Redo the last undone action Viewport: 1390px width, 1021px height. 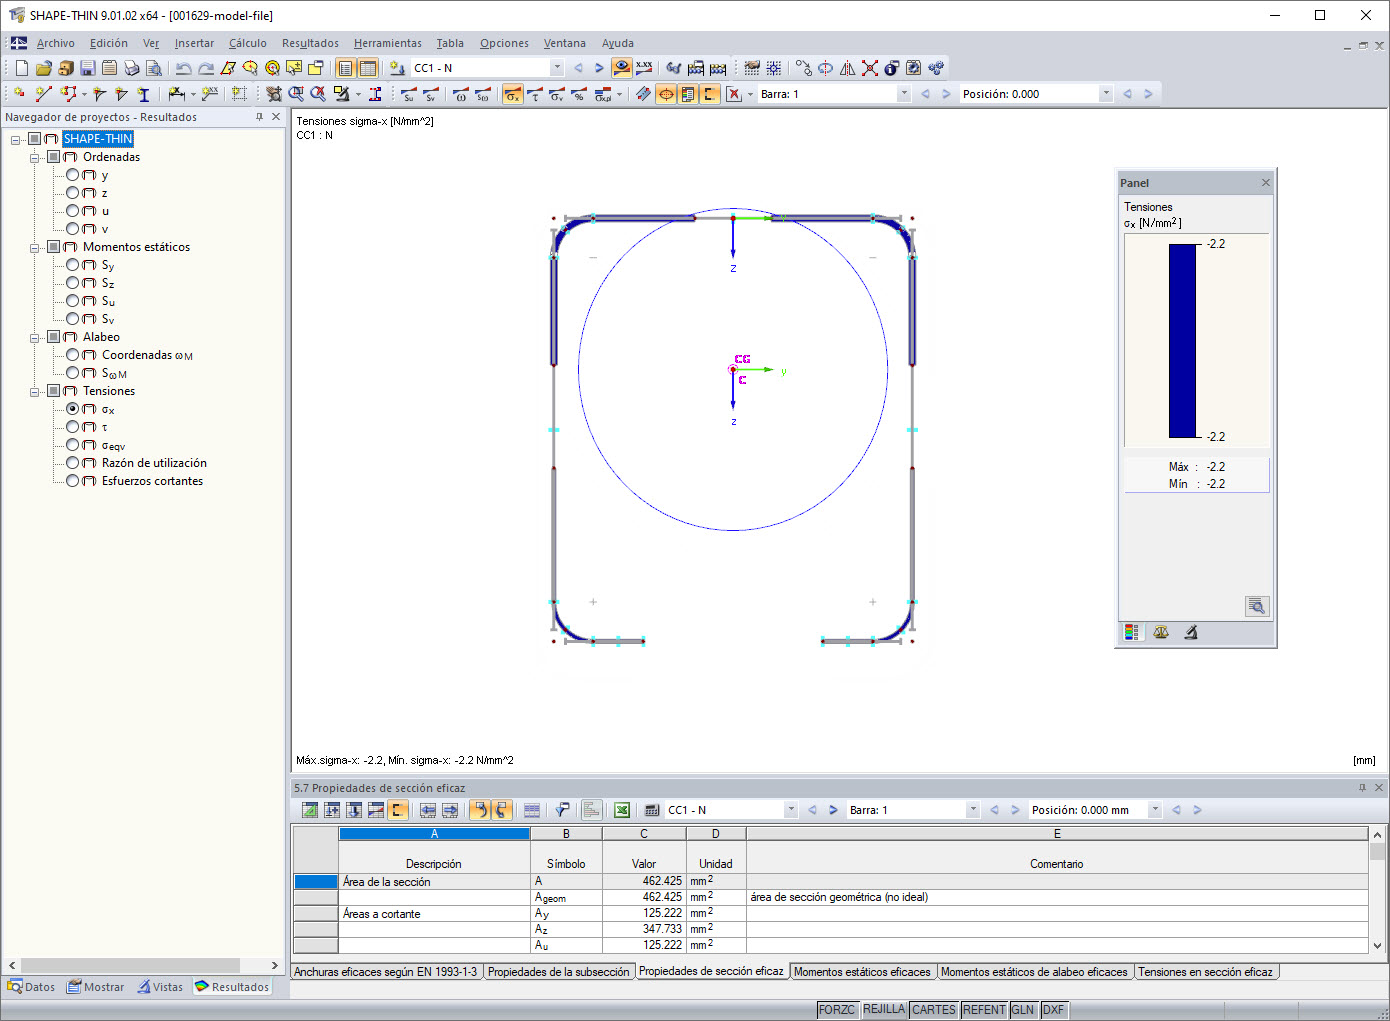point(206,68)
